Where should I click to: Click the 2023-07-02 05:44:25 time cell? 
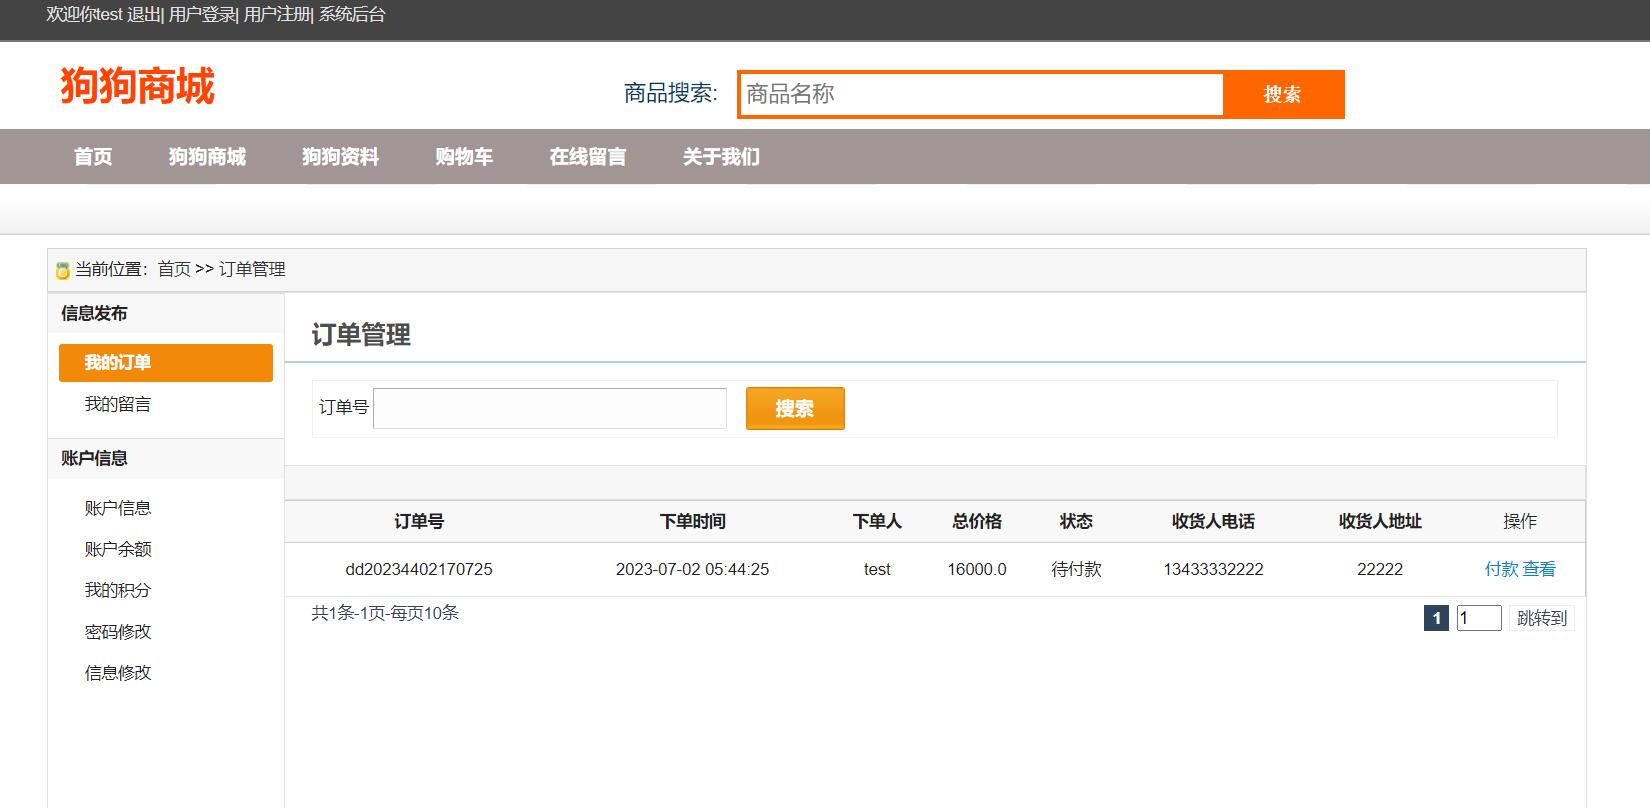coord(692,569)
